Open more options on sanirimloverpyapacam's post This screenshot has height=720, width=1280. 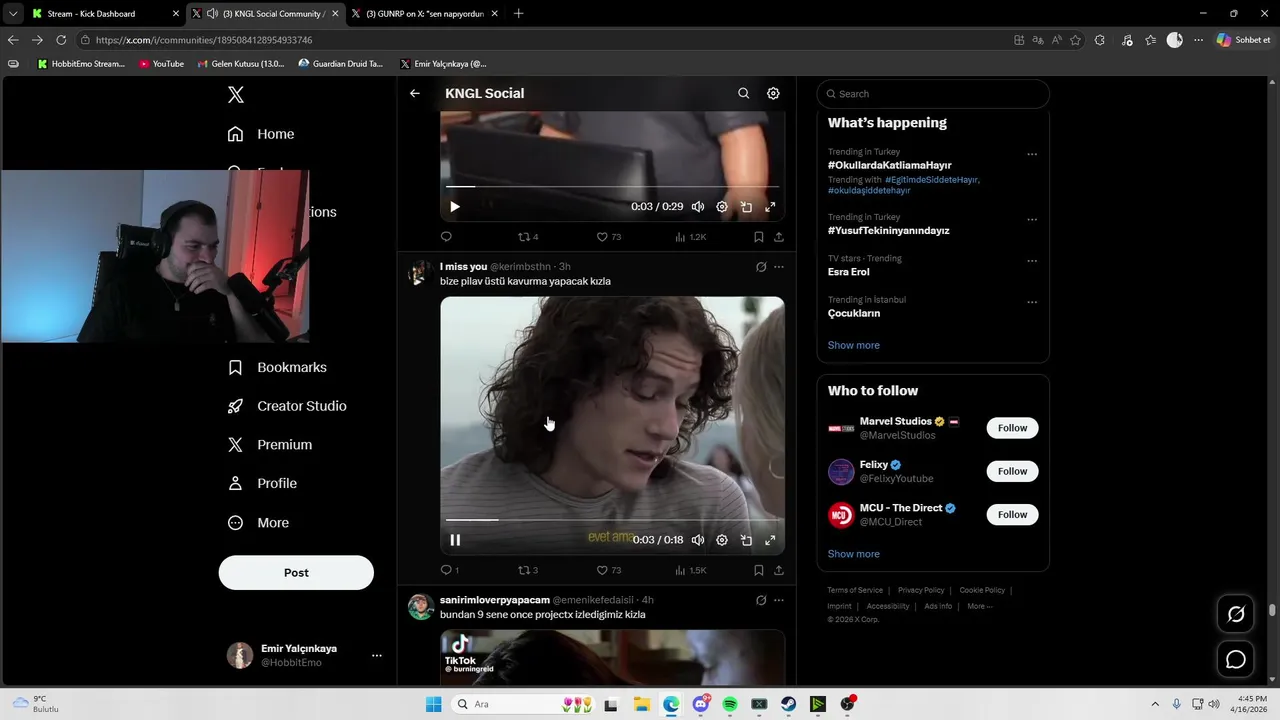pyautogui.click(x=779, y=600)
